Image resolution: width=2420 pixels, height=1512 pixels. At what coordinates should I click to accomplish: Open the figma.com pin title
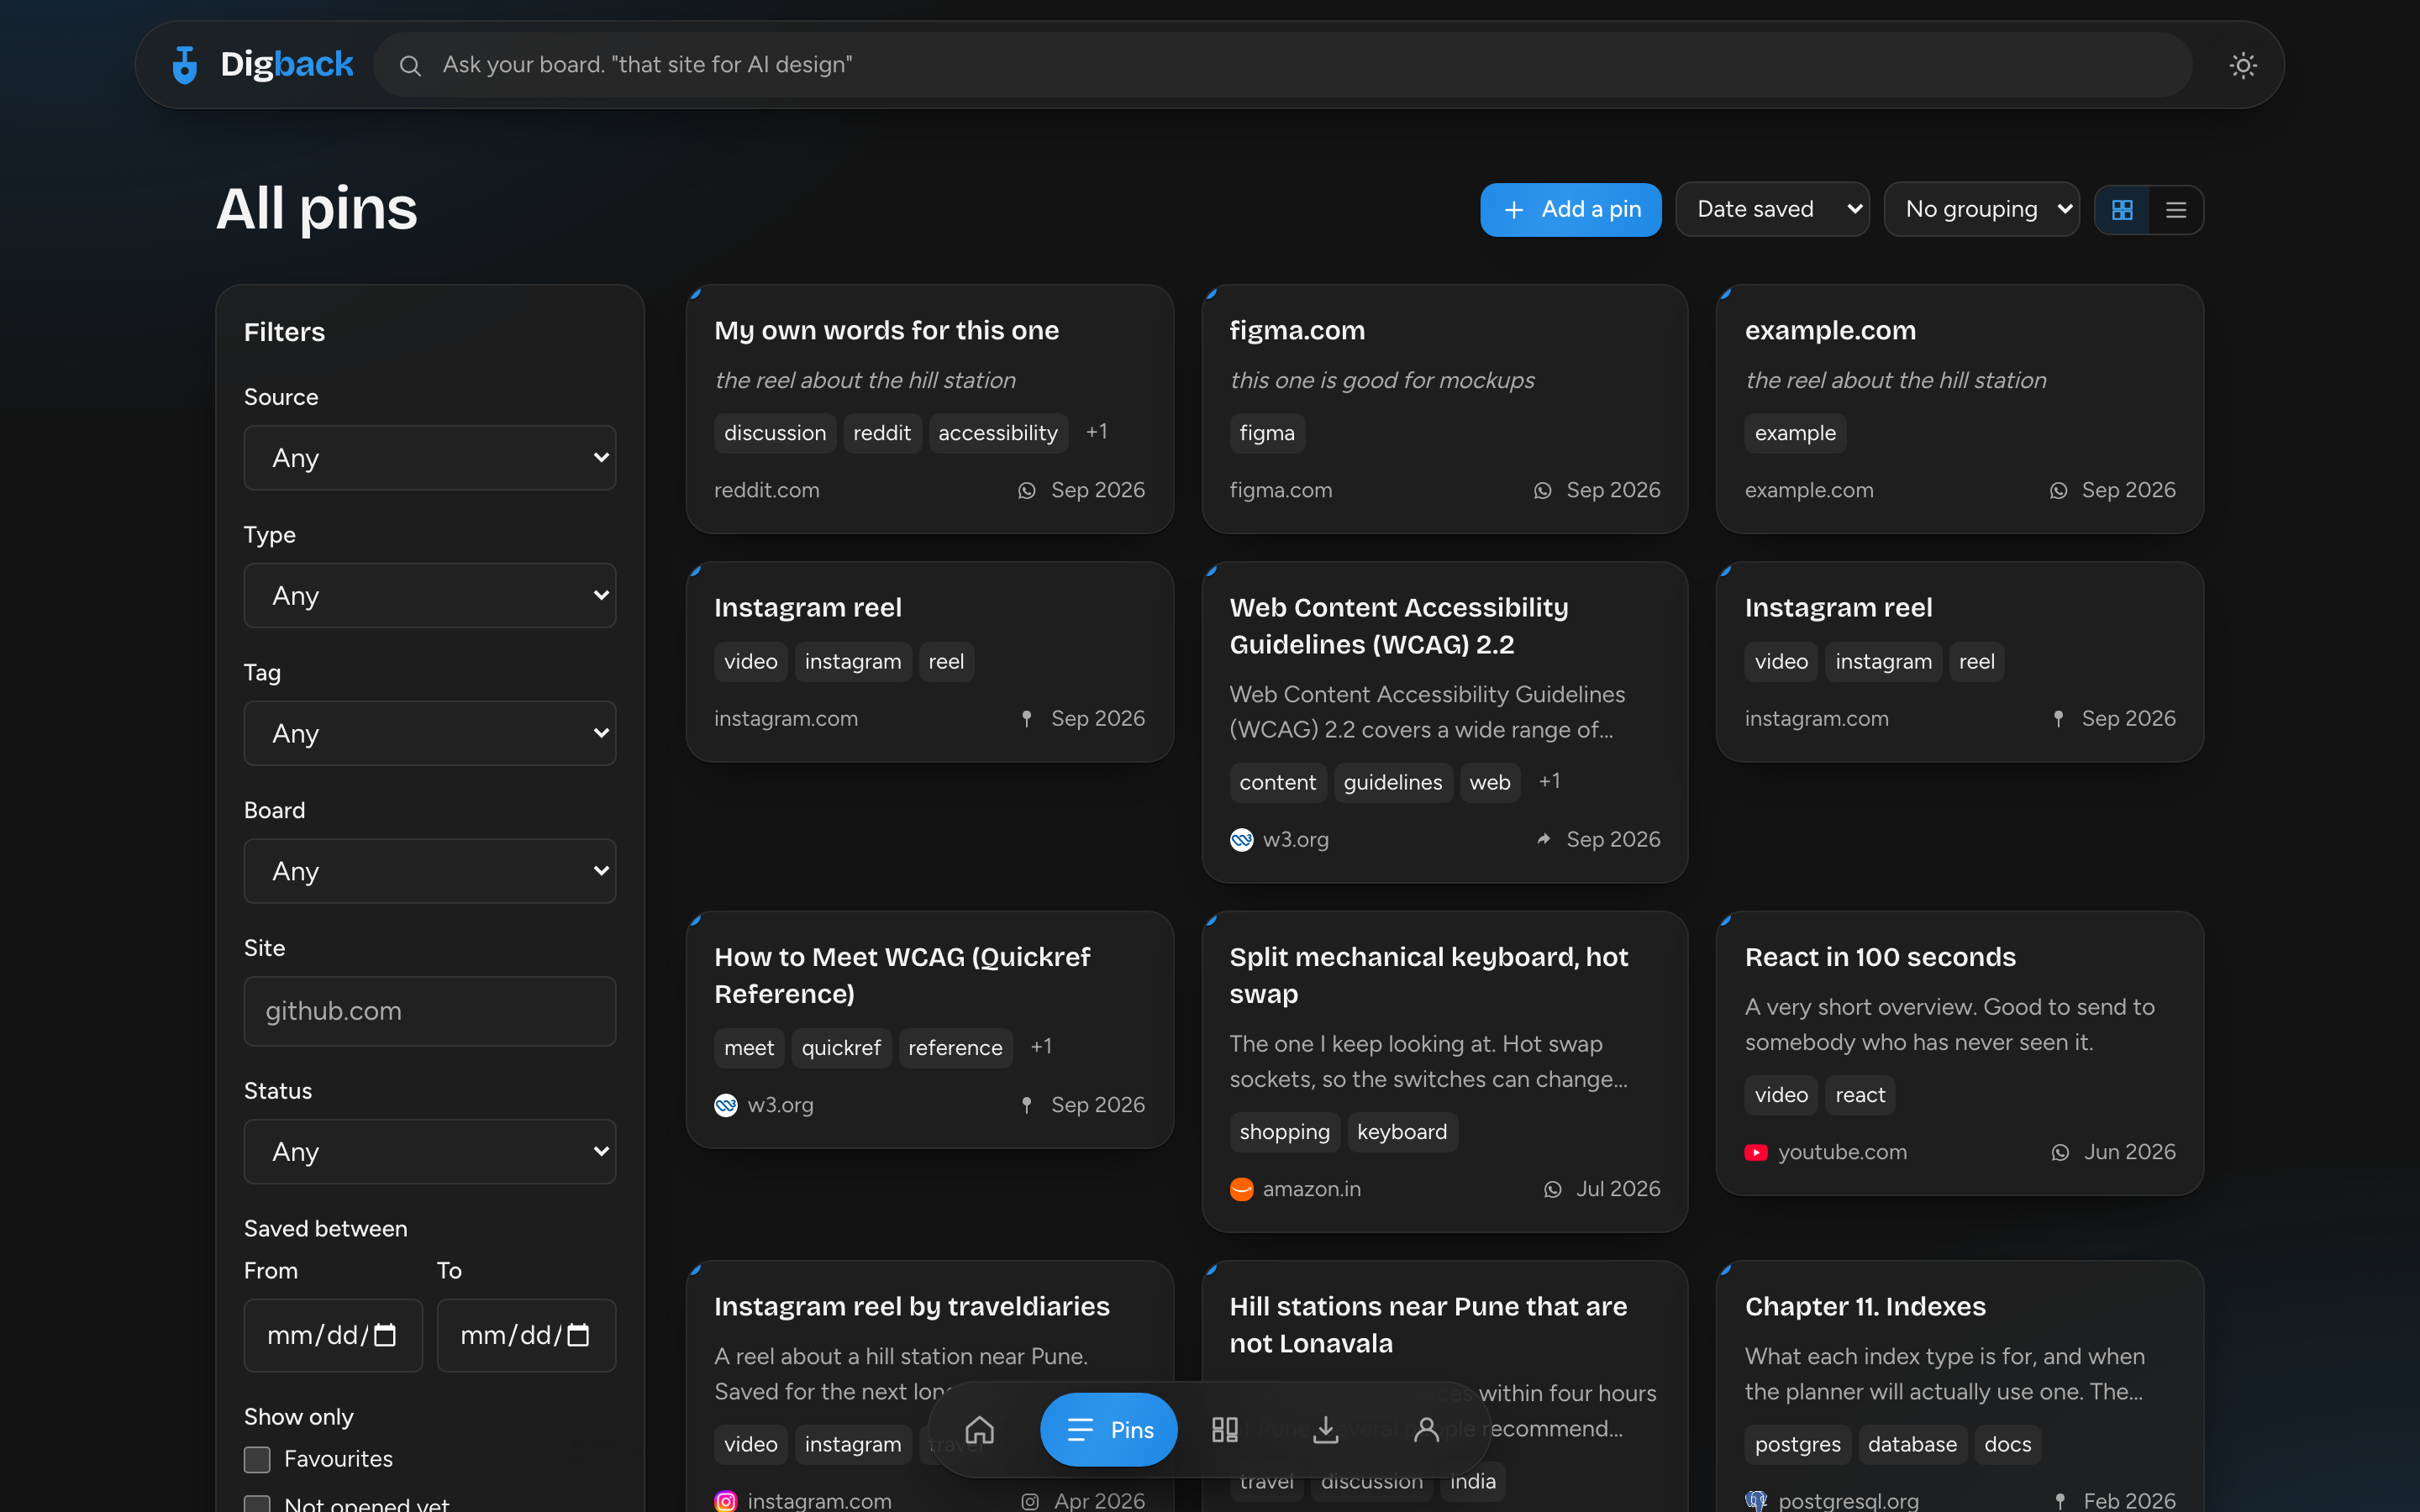(1297, 331)
